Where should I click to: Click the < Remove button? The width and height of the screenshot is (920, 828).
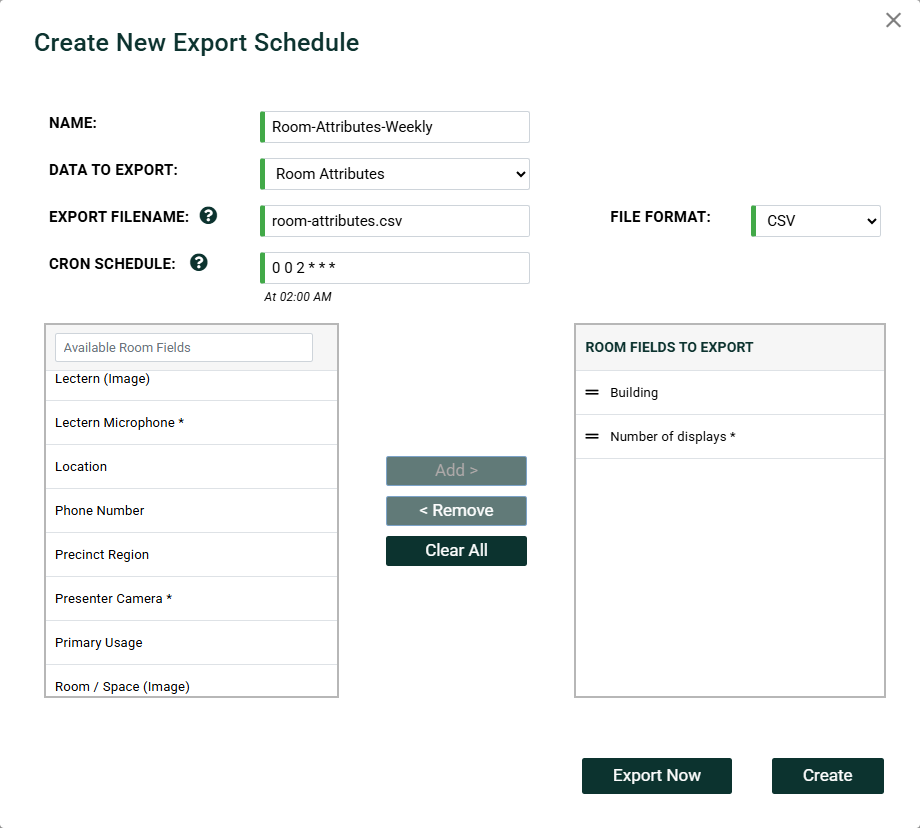coord(456,511)
